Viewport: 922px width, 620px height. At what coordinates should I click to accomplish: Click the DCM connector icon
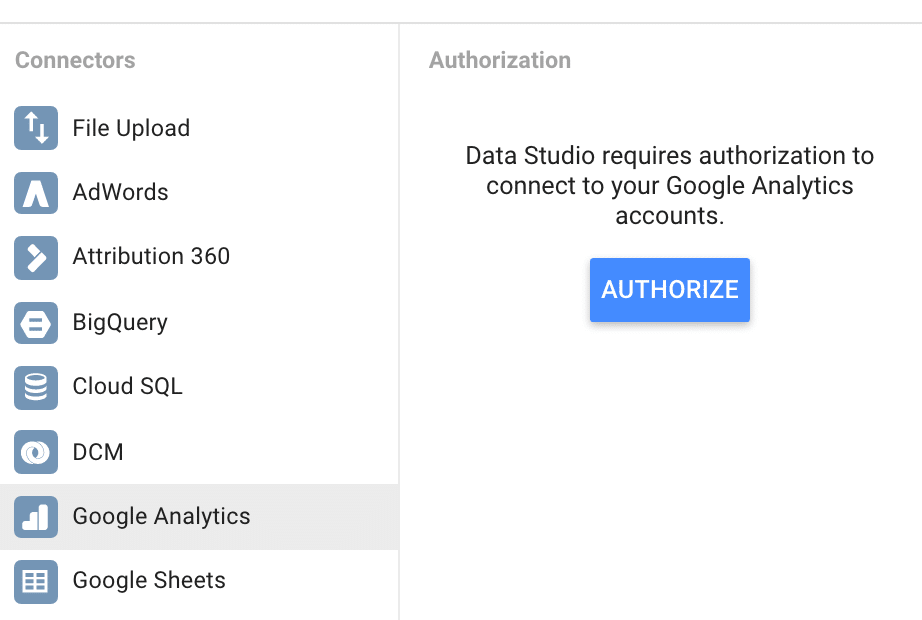36,452
